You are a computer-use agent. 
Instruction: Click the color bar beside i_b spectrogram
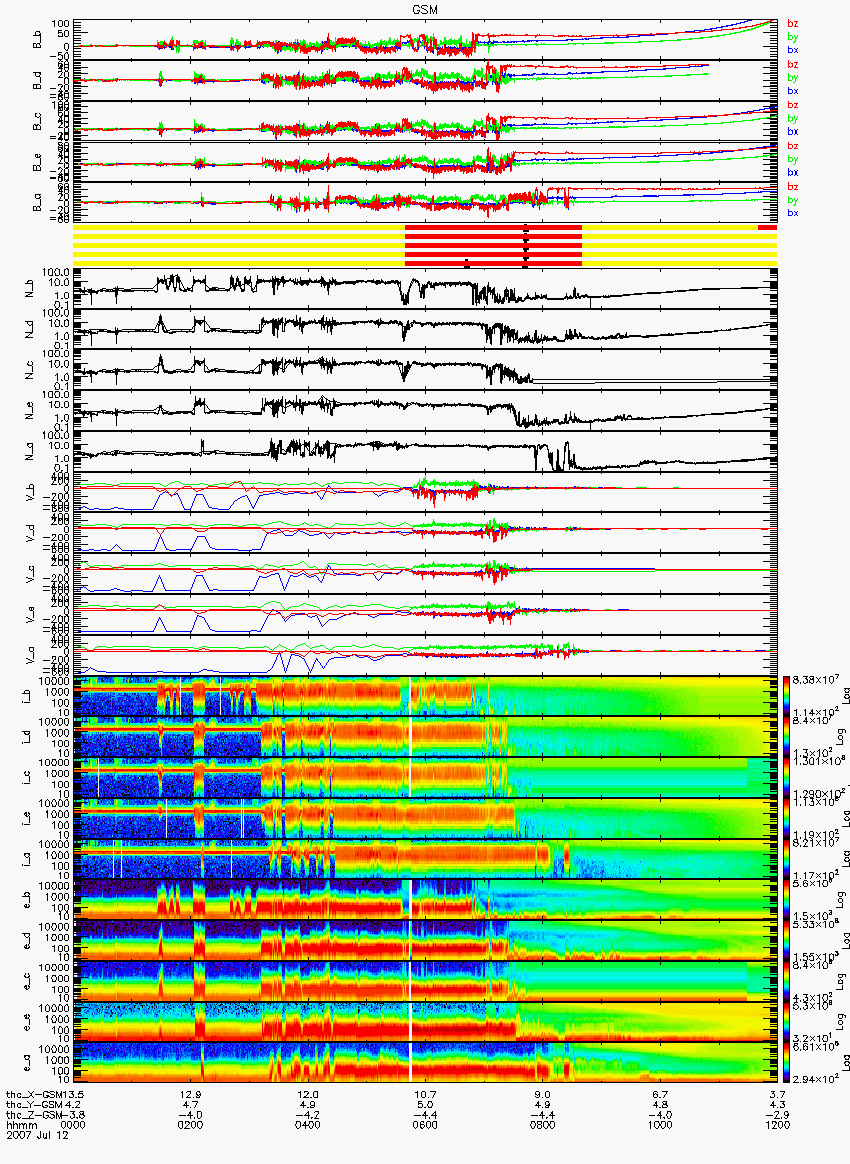(x=788, y=696)
